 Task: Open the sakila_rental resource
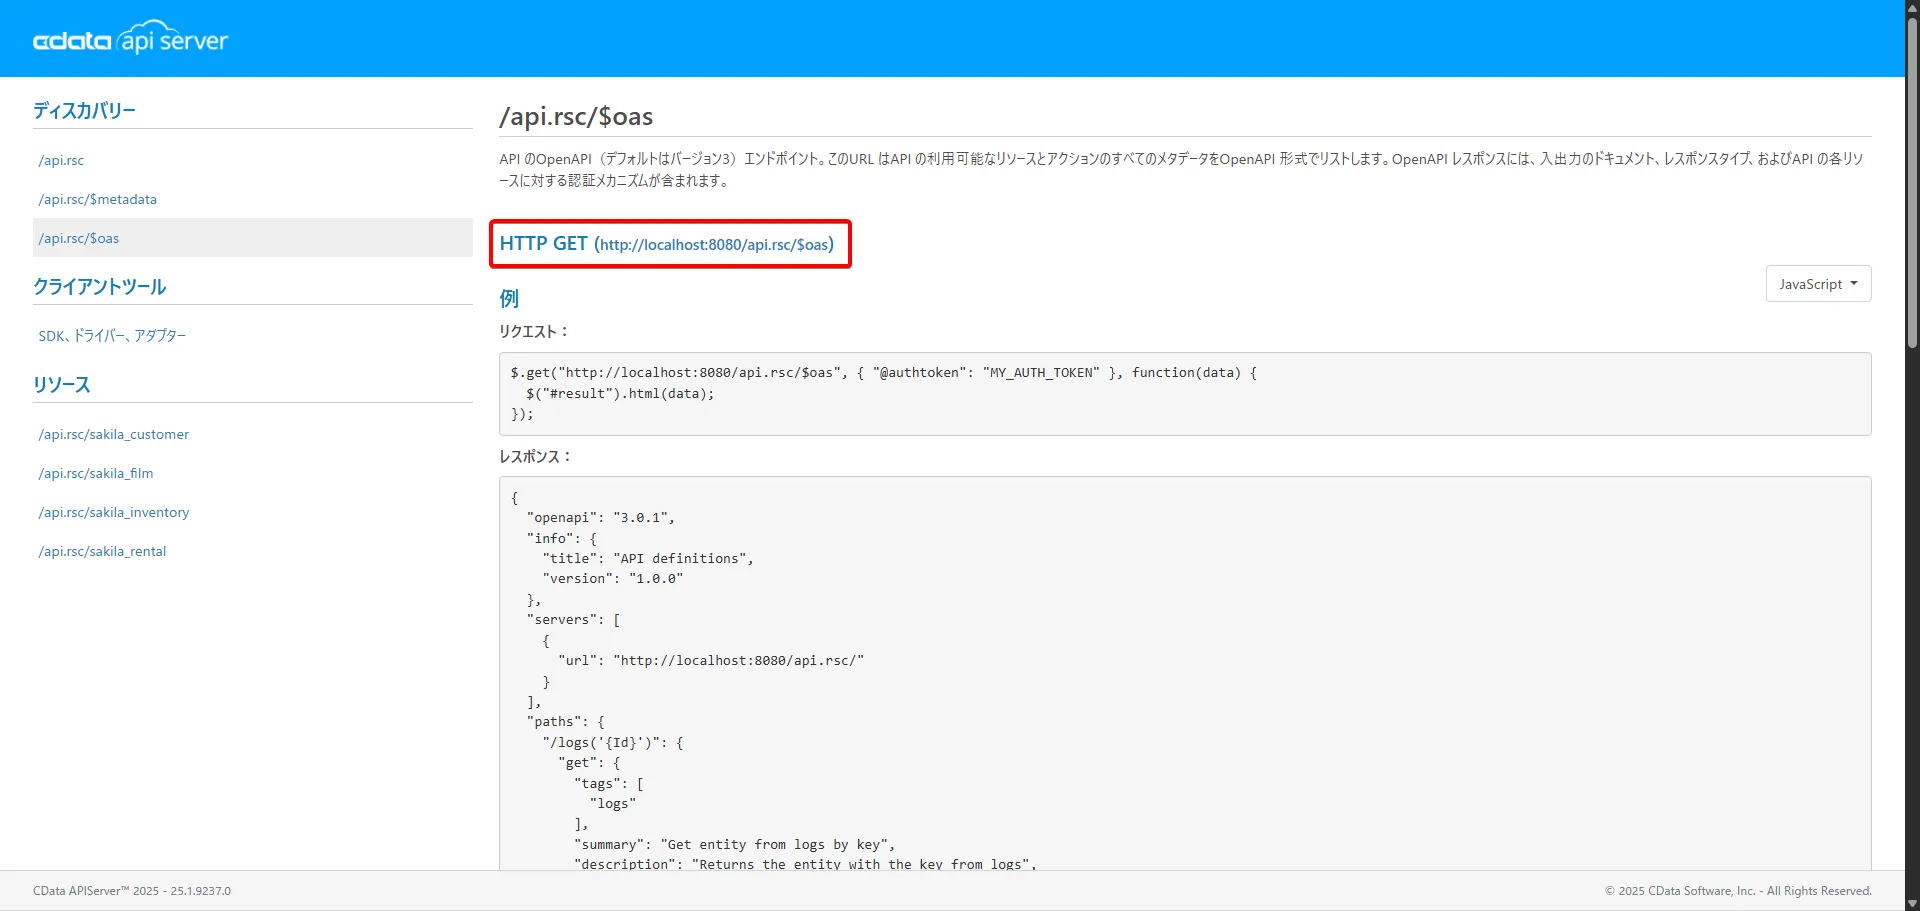click(102, 551)
